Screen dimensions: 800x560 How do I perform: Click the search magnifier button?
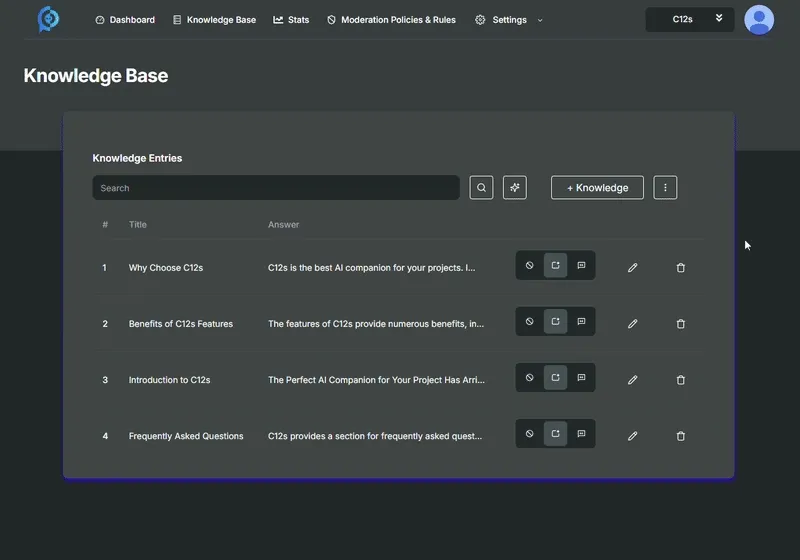[x=481, y=188]
